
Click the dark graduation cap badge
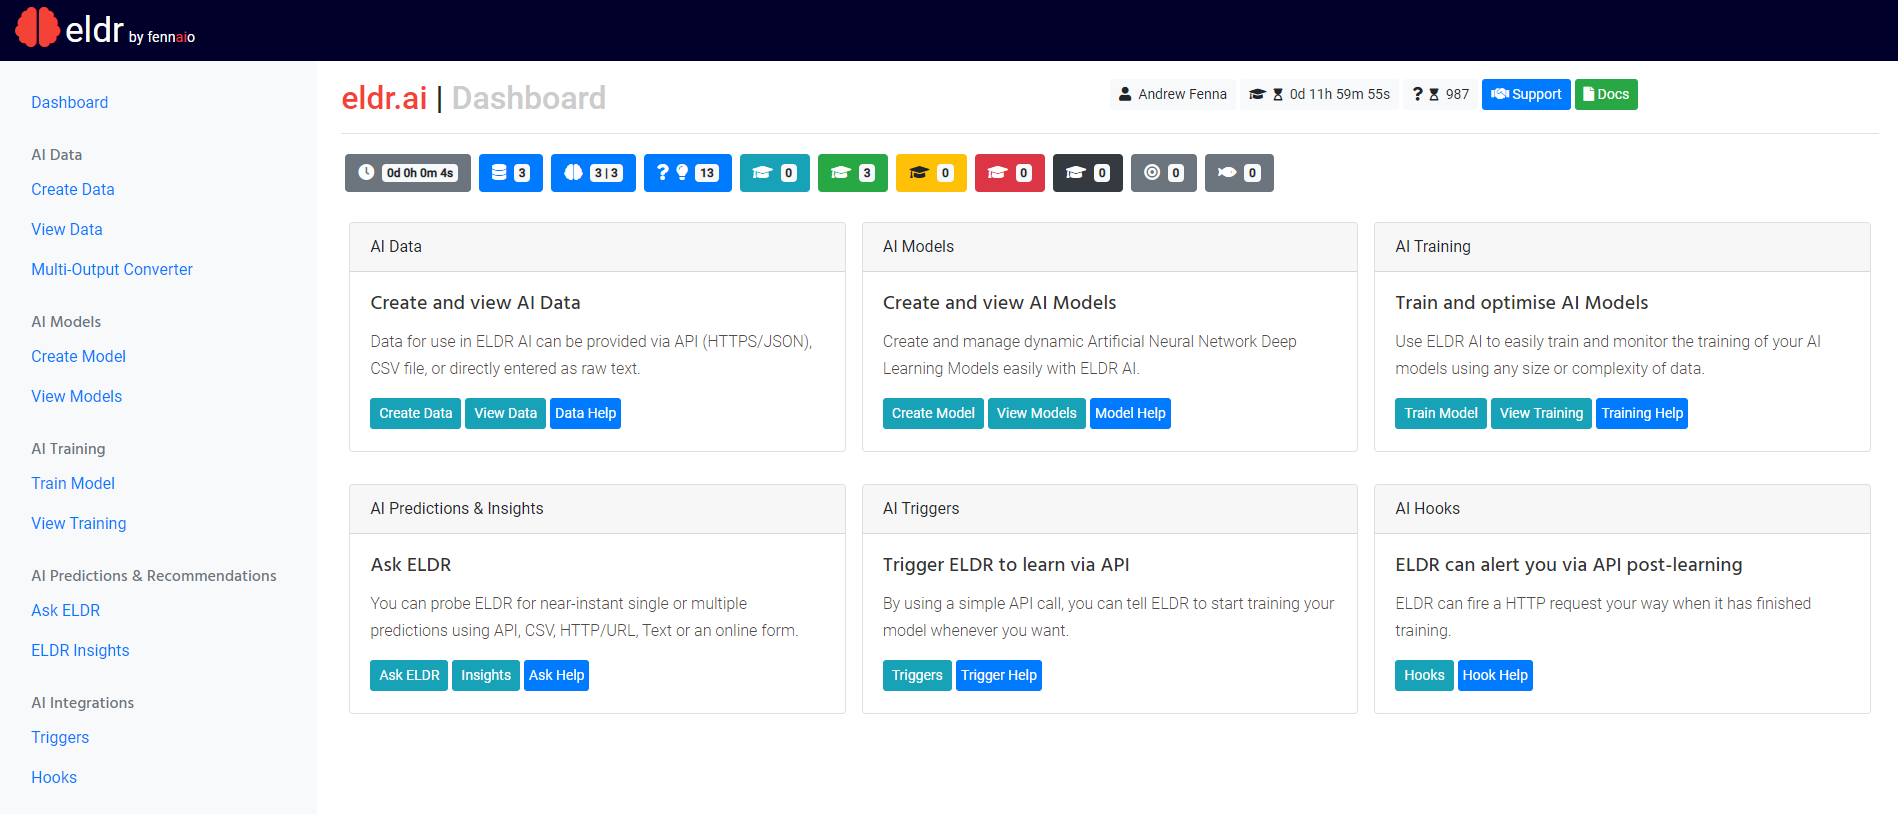coord(1088,173)
